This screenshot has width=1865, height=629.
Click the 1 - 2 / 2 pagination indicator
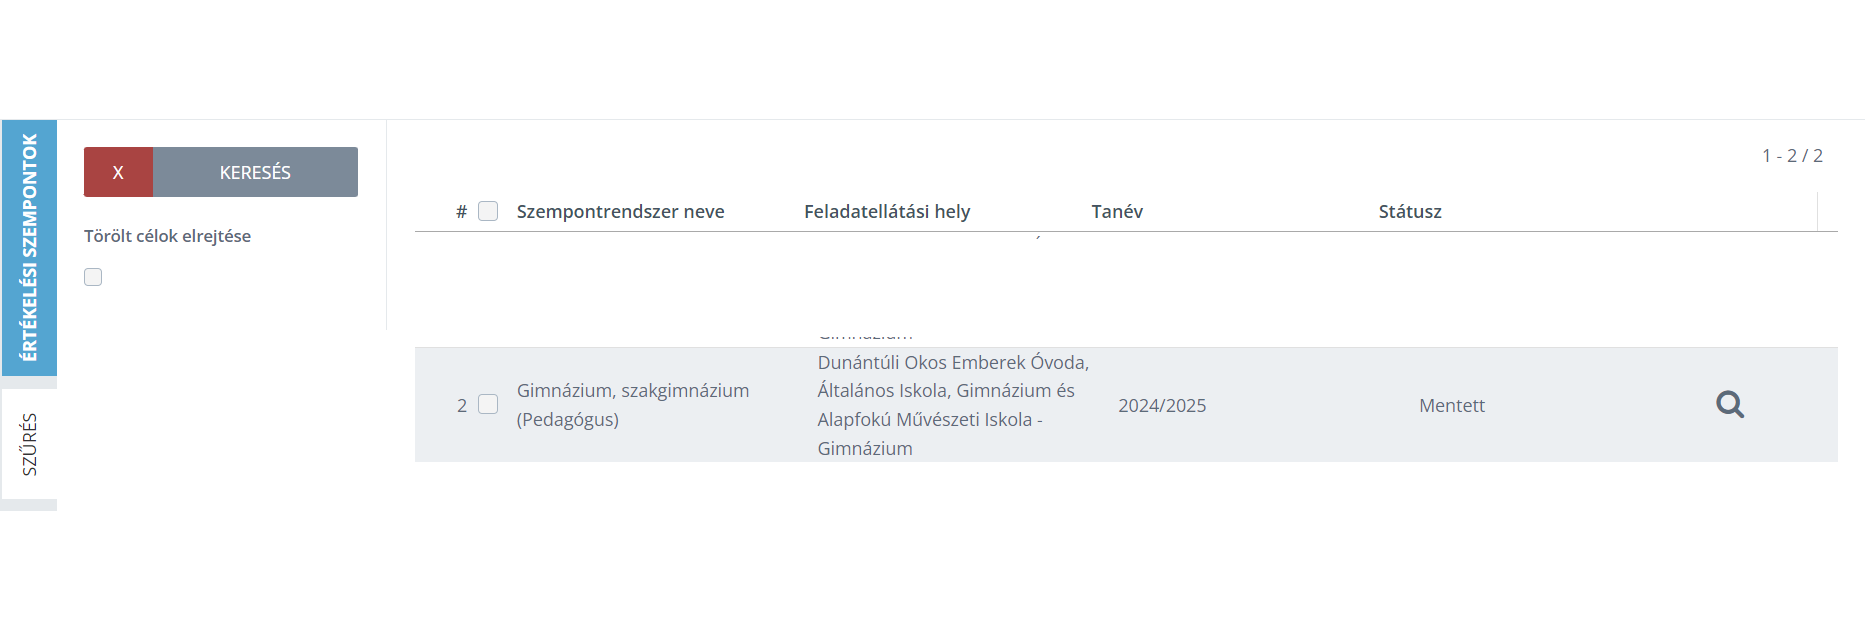click(1792, 155)
